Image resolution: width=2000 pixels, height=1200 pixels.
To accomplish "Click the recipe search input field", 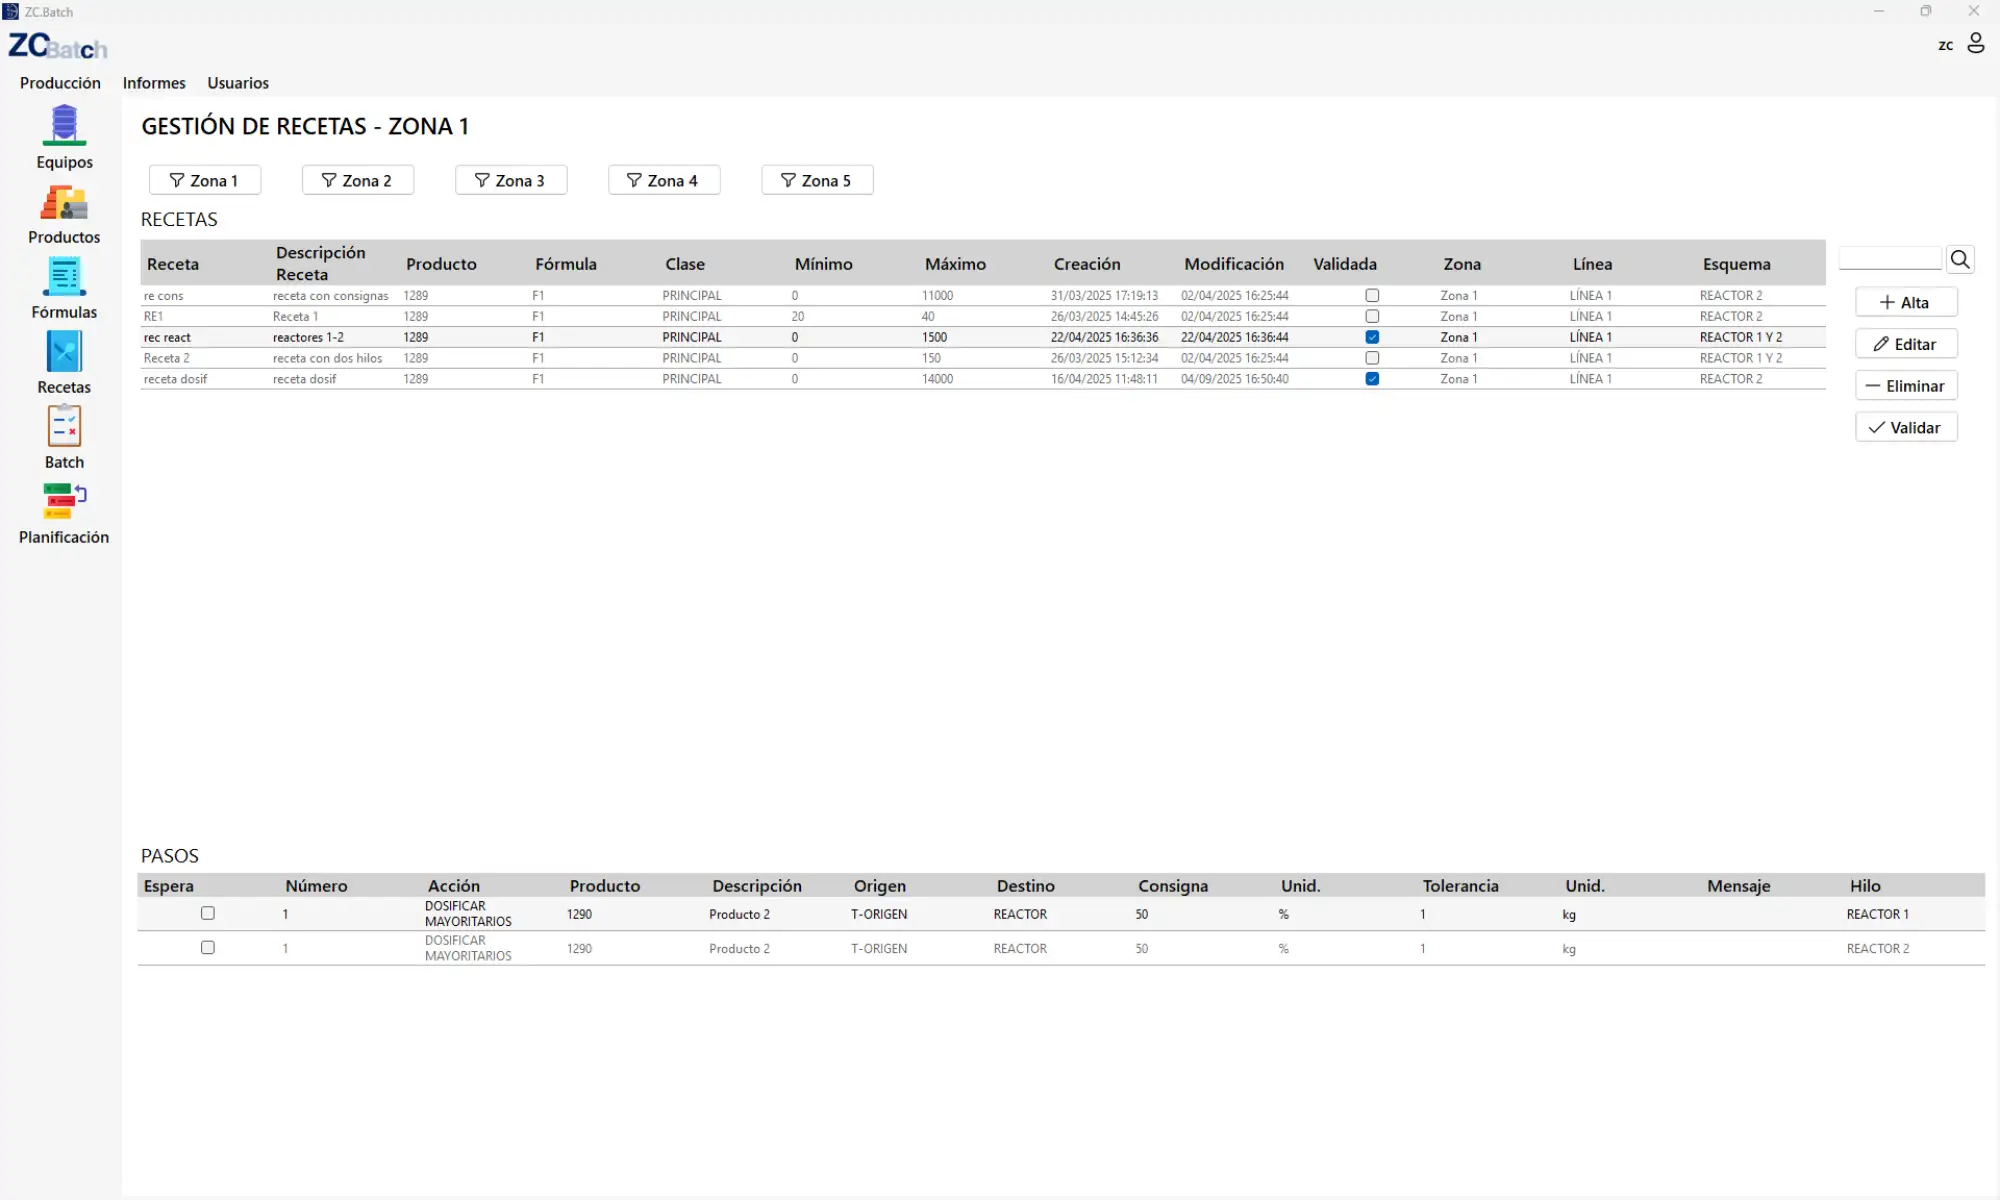I will 1889,259.
